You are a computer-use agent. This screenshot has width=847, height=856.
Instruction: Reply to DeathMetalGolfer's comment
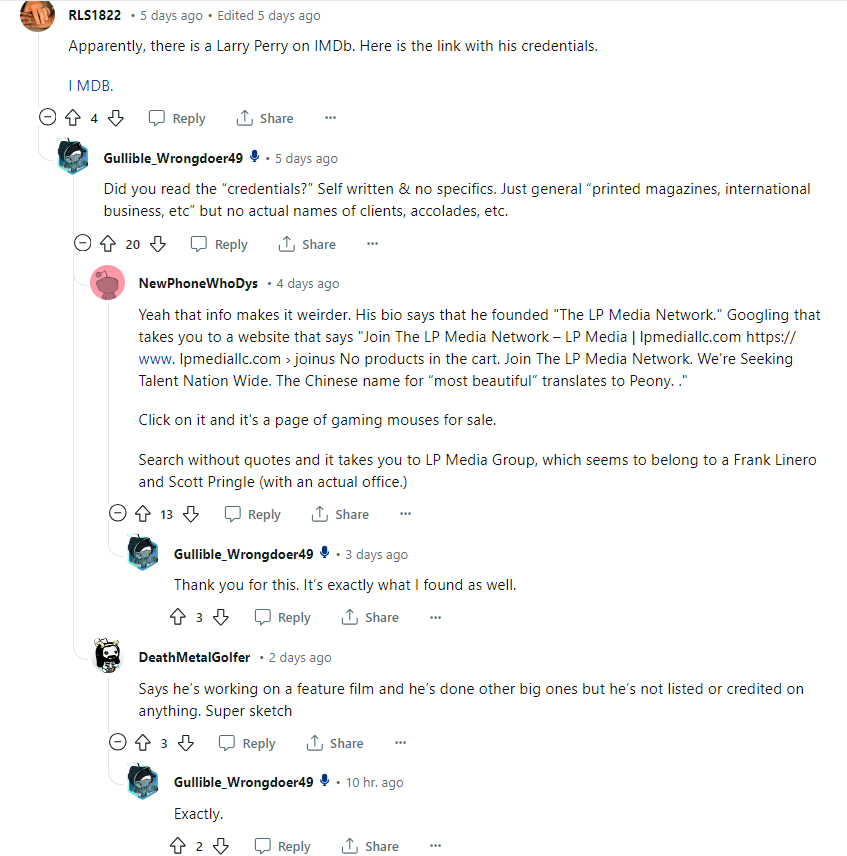click(x=246, y=743)
